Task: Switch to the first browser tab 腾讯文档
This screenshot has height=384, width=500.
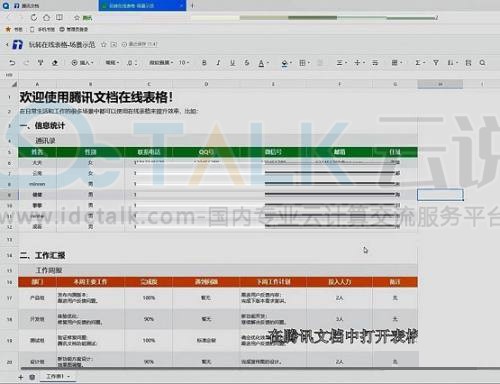Action: [27, 6]
